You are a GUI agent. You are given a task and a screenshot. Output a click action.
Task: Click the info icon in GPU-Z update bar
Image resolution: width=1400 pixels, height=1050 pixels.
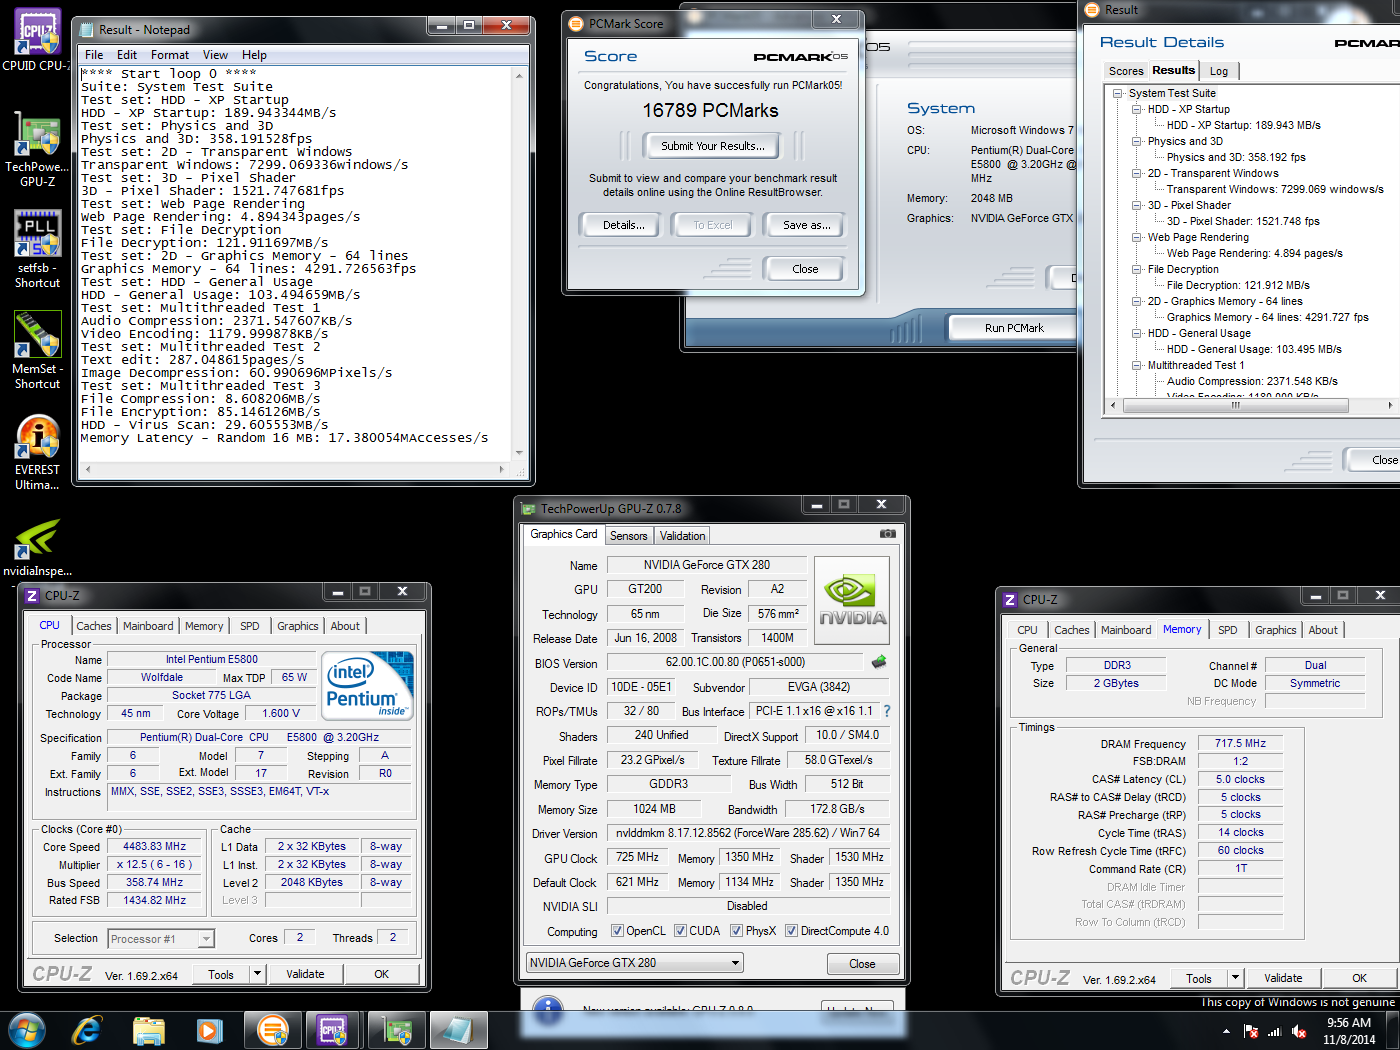click(547, 1009)
